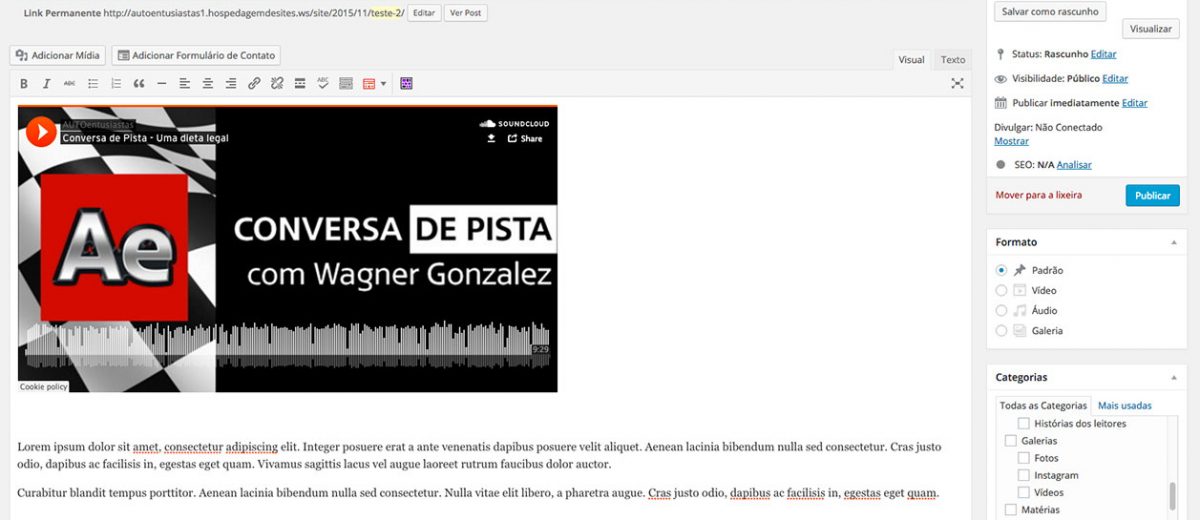Click the bulleted list icon
The width and height of the screenshot is (1200, 520).
tap(93, 84)
